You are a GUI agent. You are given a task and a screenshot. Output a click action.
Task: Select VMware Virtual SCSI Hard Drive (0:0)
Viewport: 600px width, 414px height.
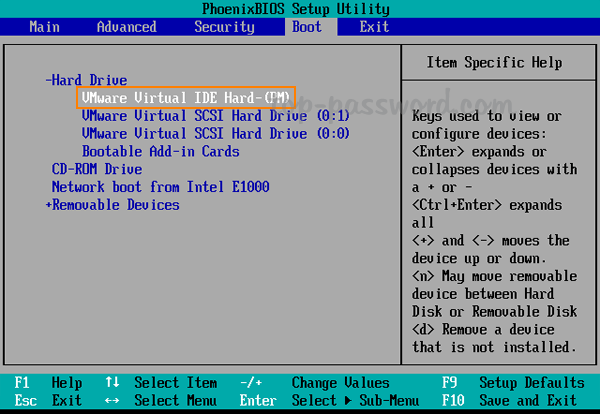pos(215,134)
